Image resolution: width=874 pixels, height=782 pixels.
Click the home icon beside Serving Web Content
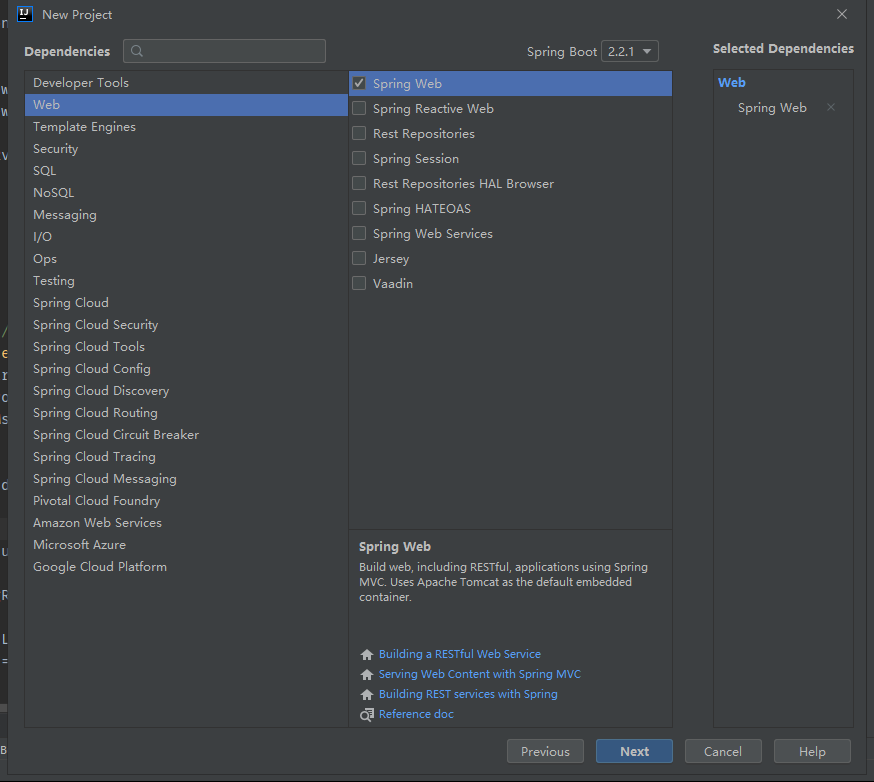[x=367, y=674]
